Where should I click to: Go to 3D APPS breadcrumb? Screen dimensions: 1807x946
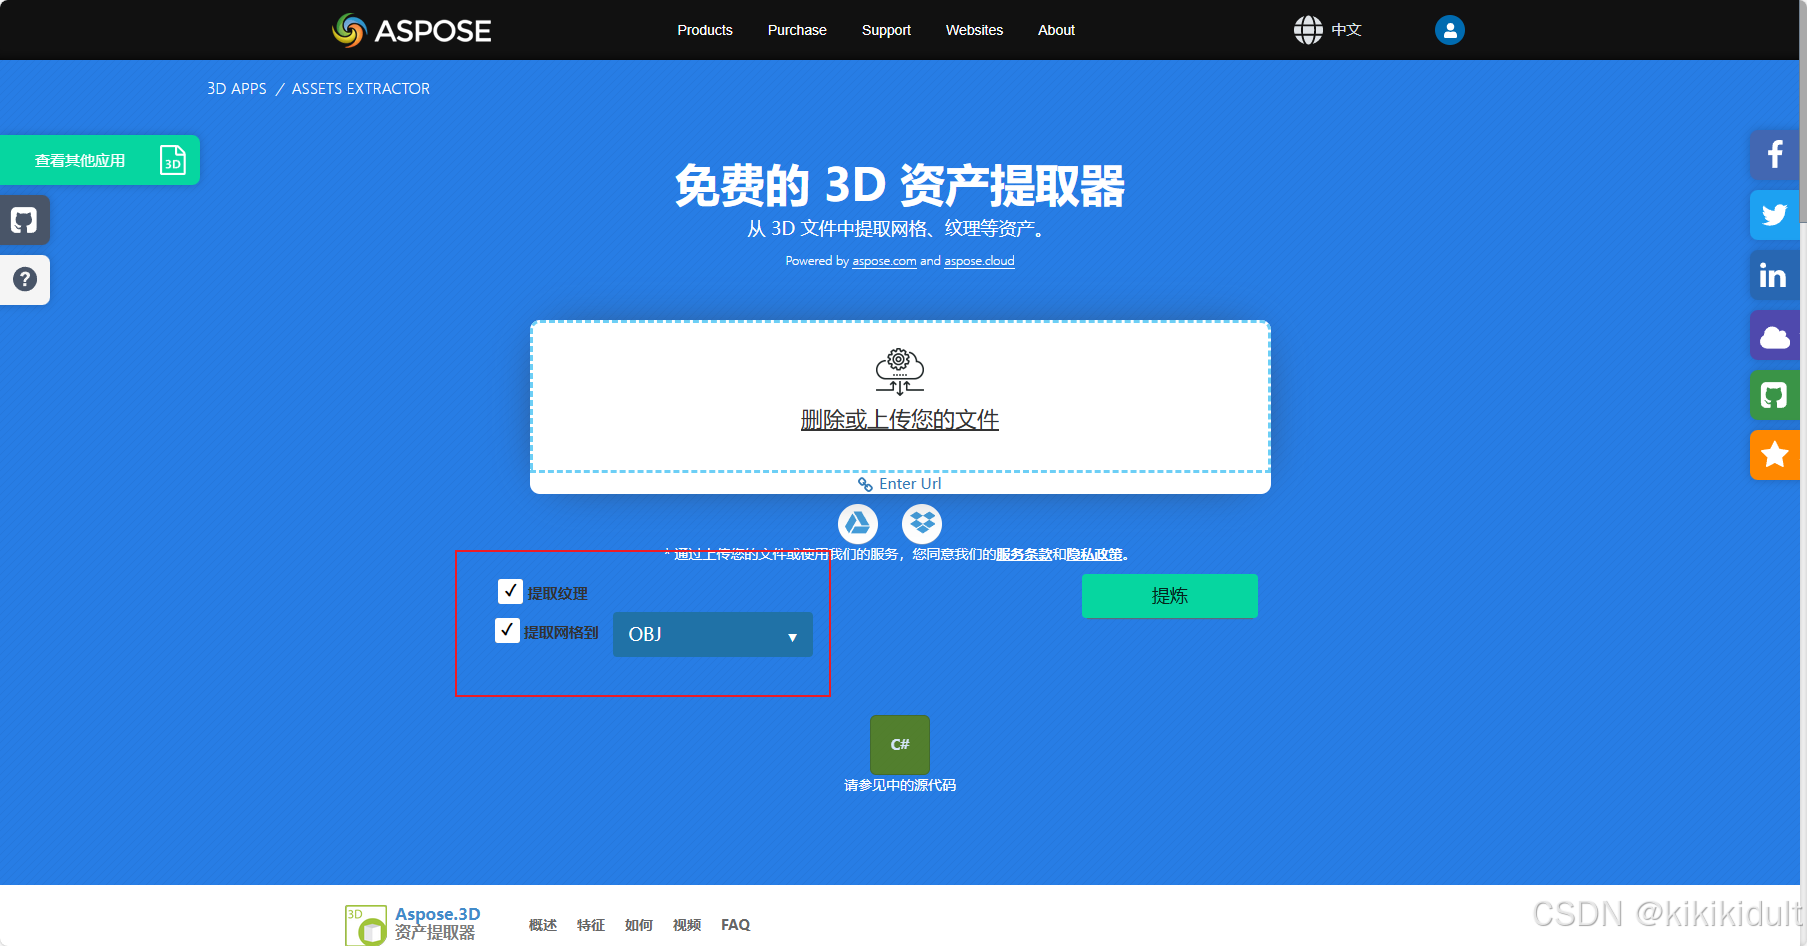point(237,89)
